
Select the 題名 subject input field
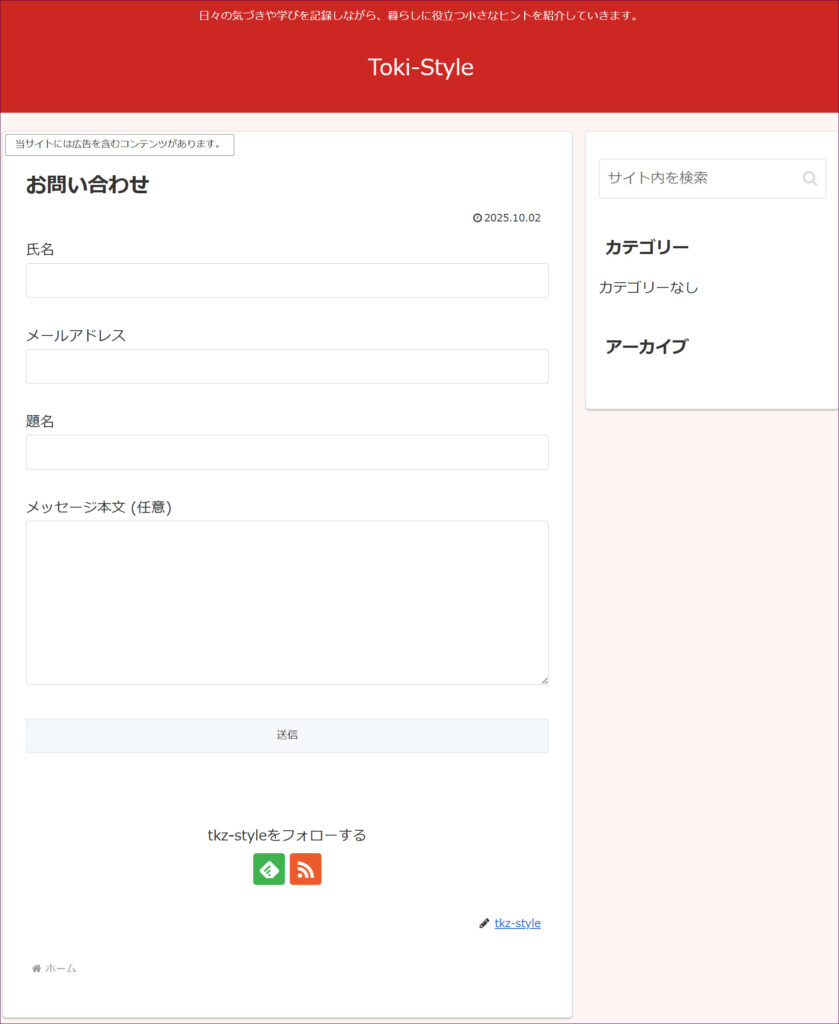click(287, 452)
